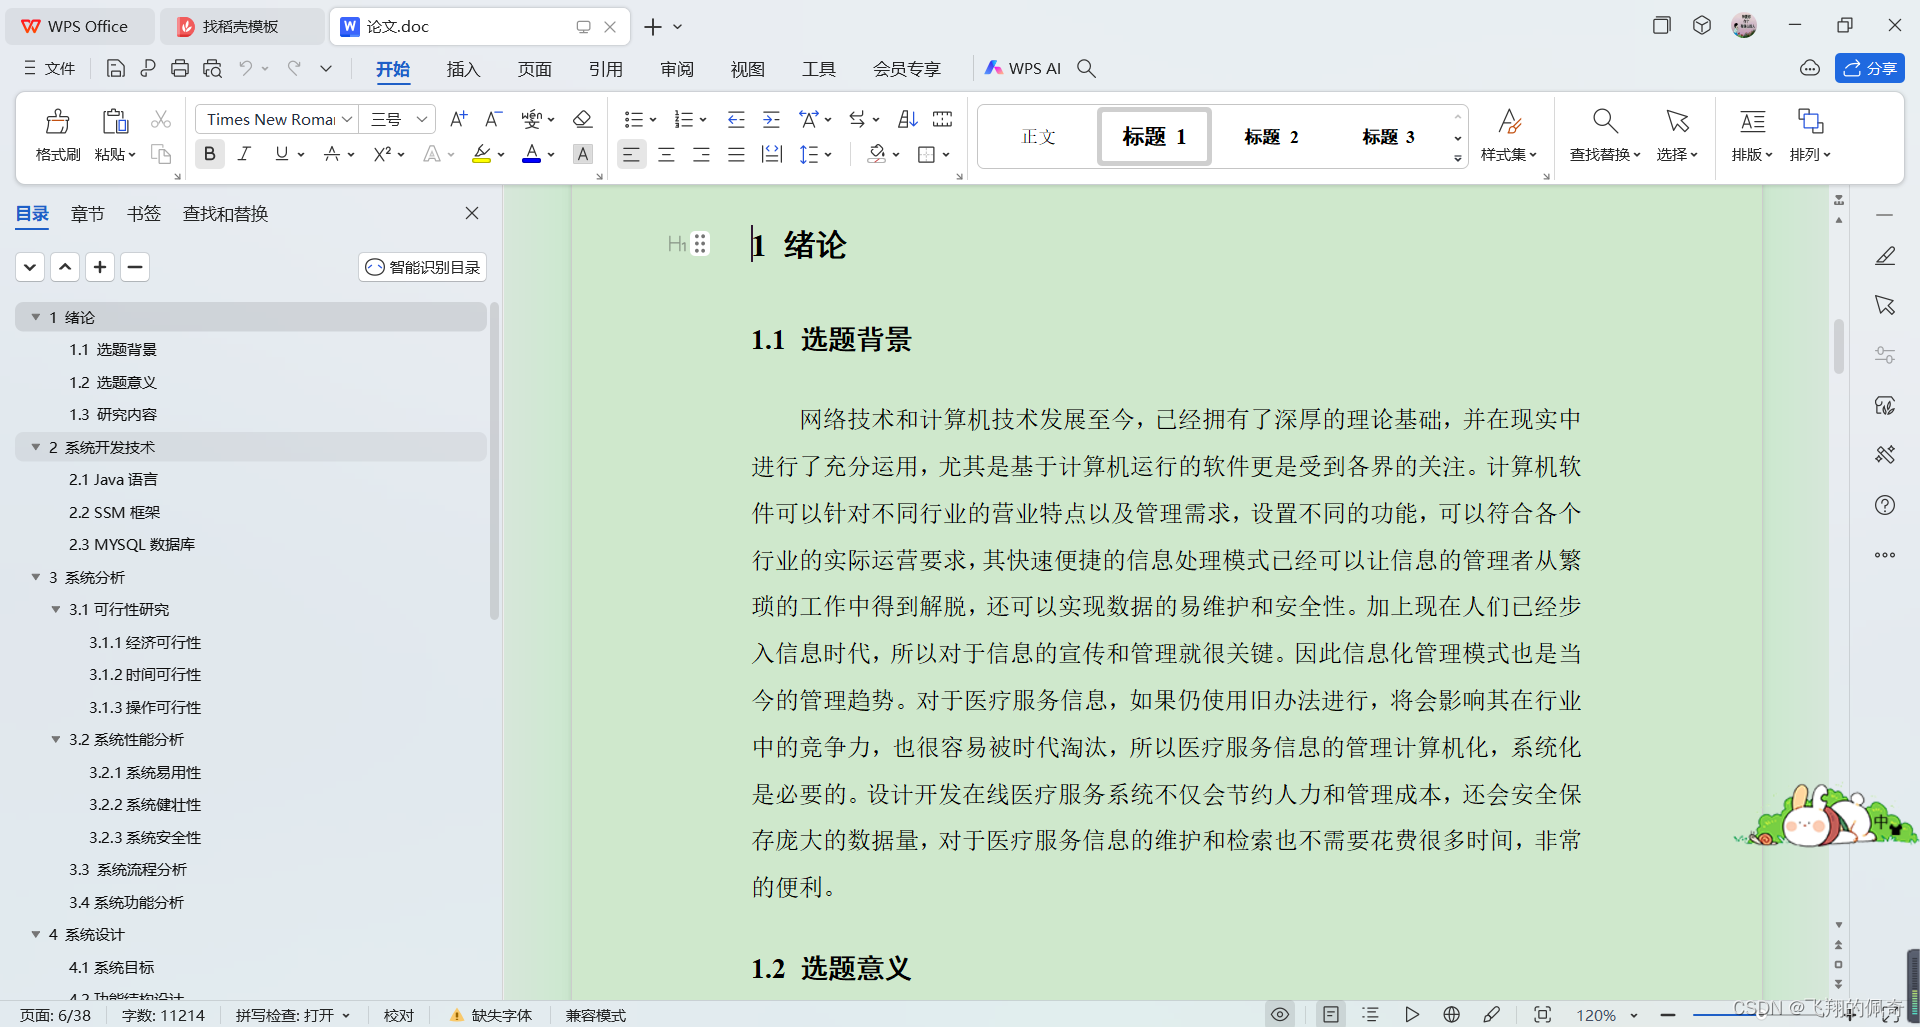1920x1027 pixels.
Task: Click the Layout (排版) icon
Action: tap(1752, 122)
